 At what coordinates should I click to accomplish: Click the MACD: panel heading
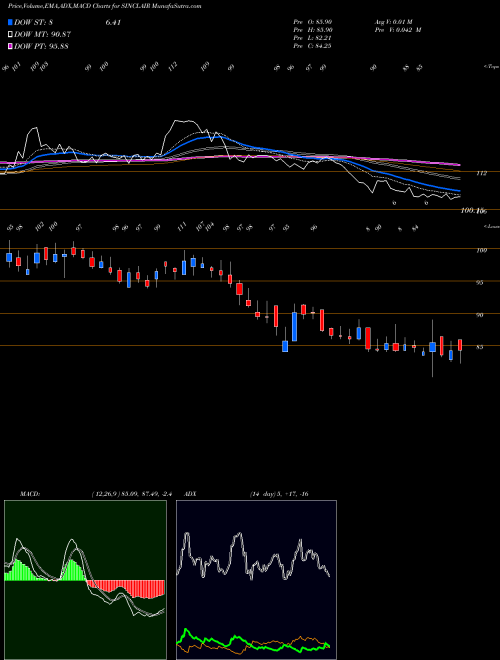[30, 494]
